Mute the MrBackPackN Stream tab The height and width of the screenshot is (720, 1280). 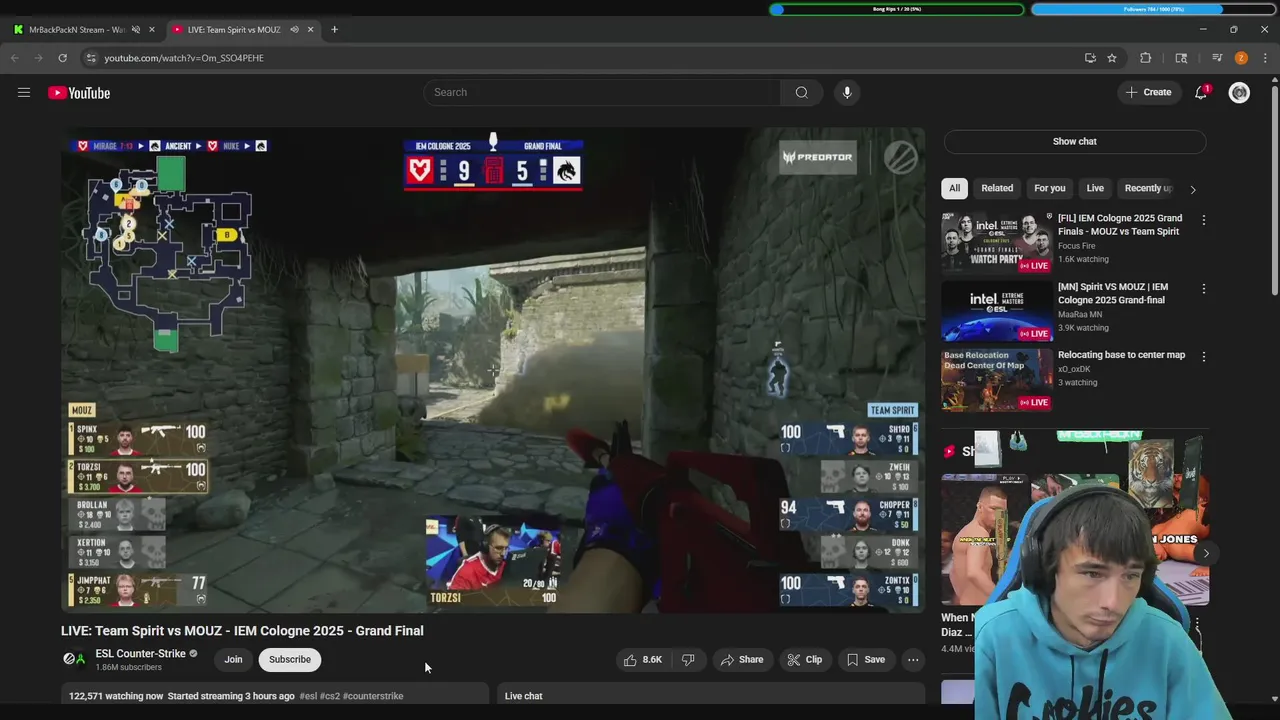[x=135, y=29]
